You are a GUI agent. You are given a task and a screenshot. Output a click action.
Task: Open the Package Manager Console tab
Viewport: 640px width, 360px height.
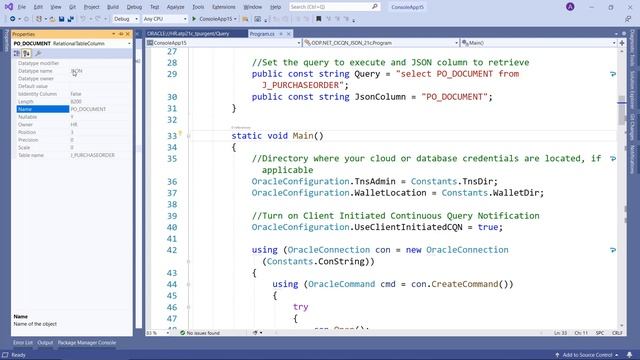[87, 343]
